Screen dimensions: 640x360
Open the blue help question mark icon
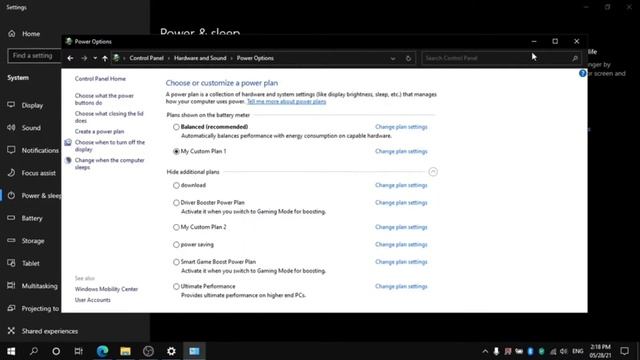582,73
